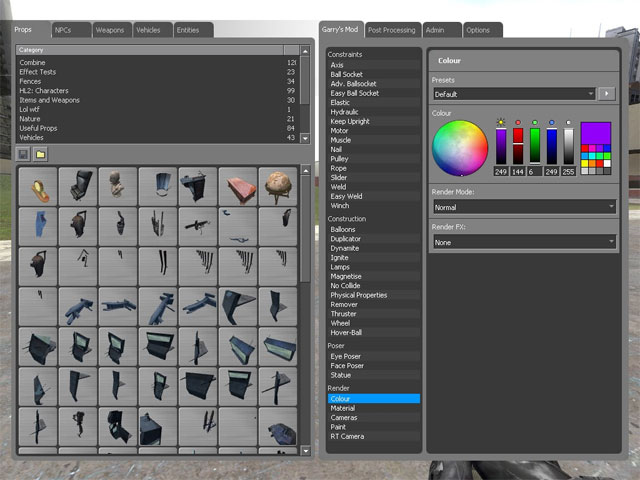
Task: Choose the Thruster construction tool
Action: (343, 314)
